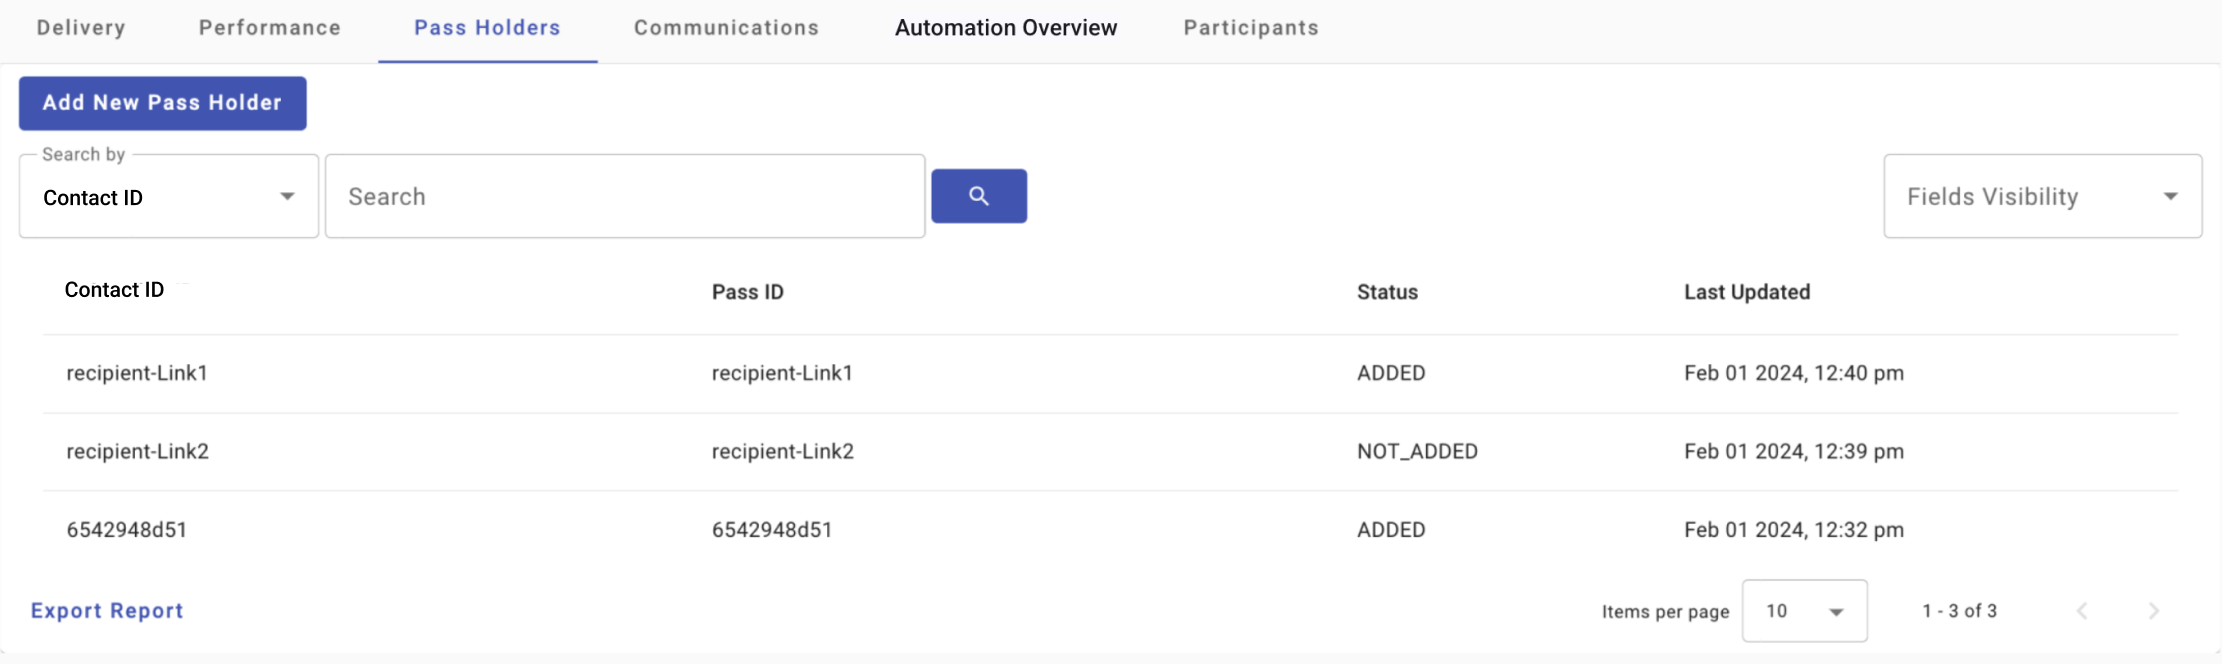The height and width of the screenshot is (664, 2222).
Task: Switch to Automation Overview tab
Action: coord(1006,28)
